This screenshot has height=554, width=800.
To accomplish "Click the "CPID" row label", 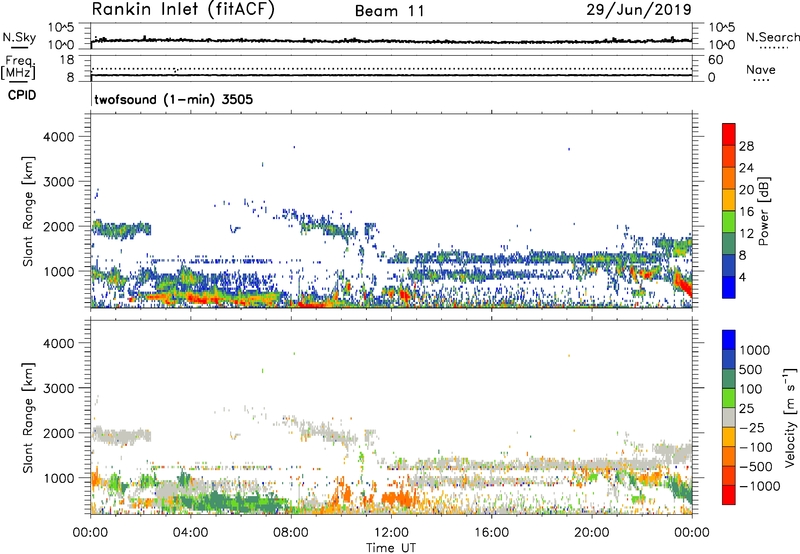I will (22, 95).
